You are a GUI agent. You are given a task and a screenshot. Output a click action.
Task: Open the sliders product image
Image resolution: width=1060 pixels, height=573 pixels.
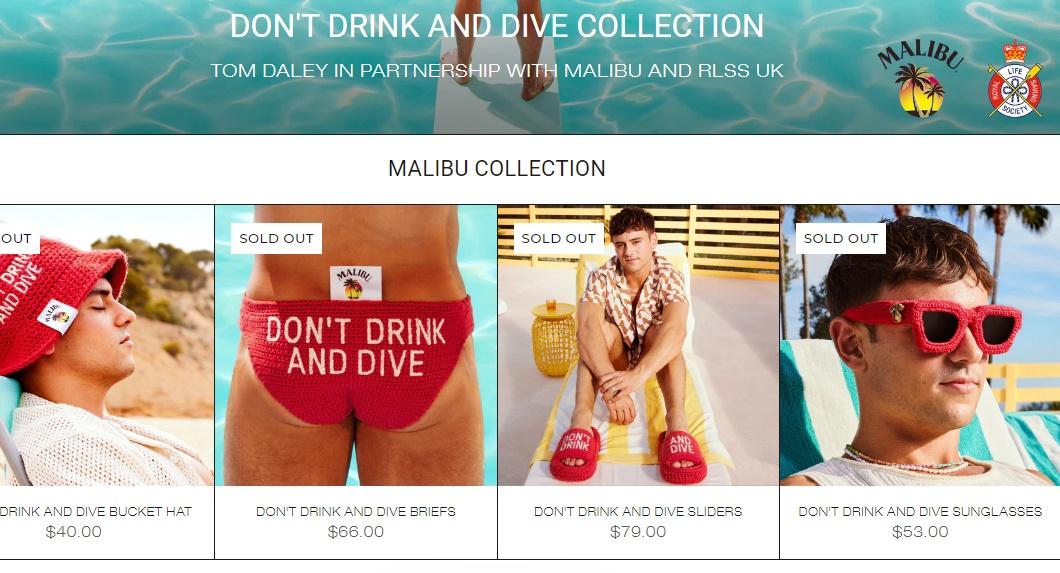[x=638, y=345]
